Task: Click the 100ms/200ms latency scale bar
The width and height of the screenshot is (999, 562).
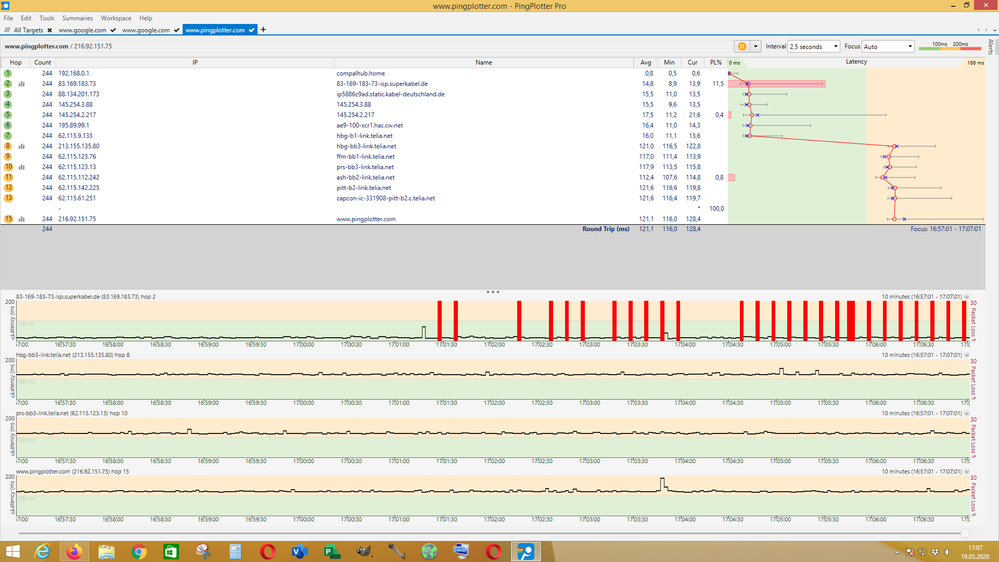Action: pos(952,46)
